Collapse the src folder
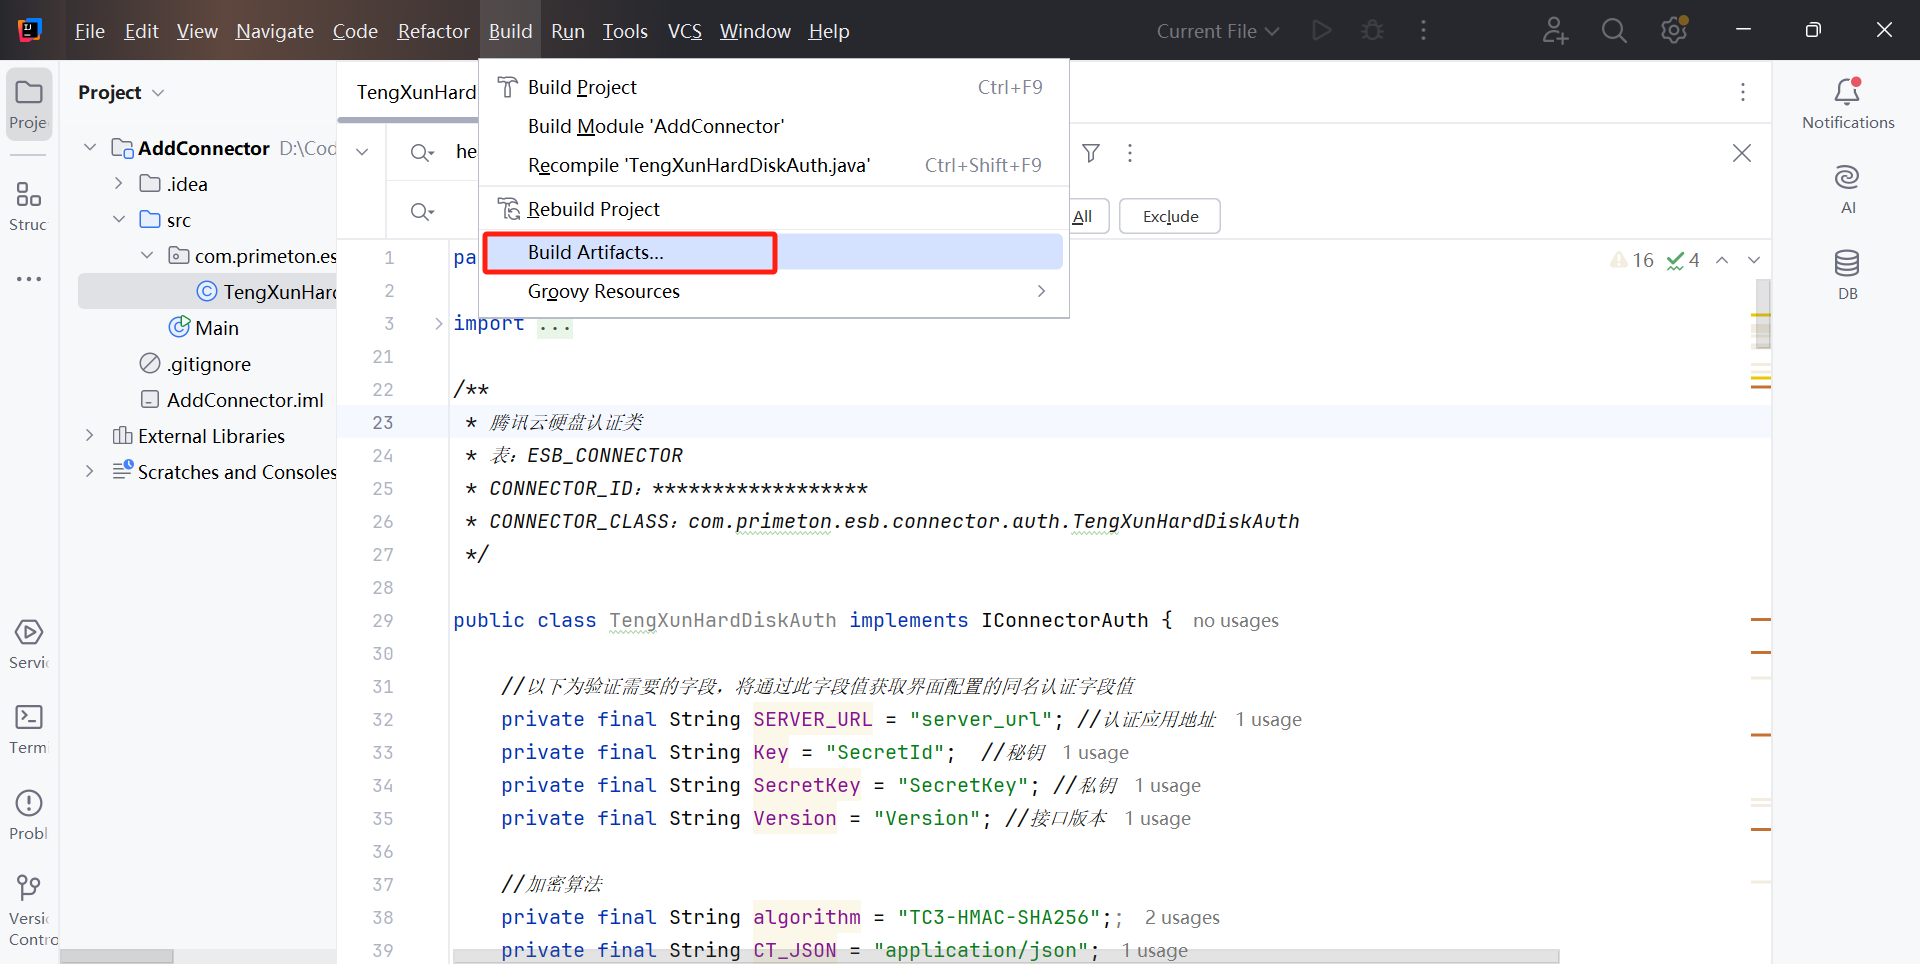The height and width of the screenshot is (964, 1920). coord(119,220)
